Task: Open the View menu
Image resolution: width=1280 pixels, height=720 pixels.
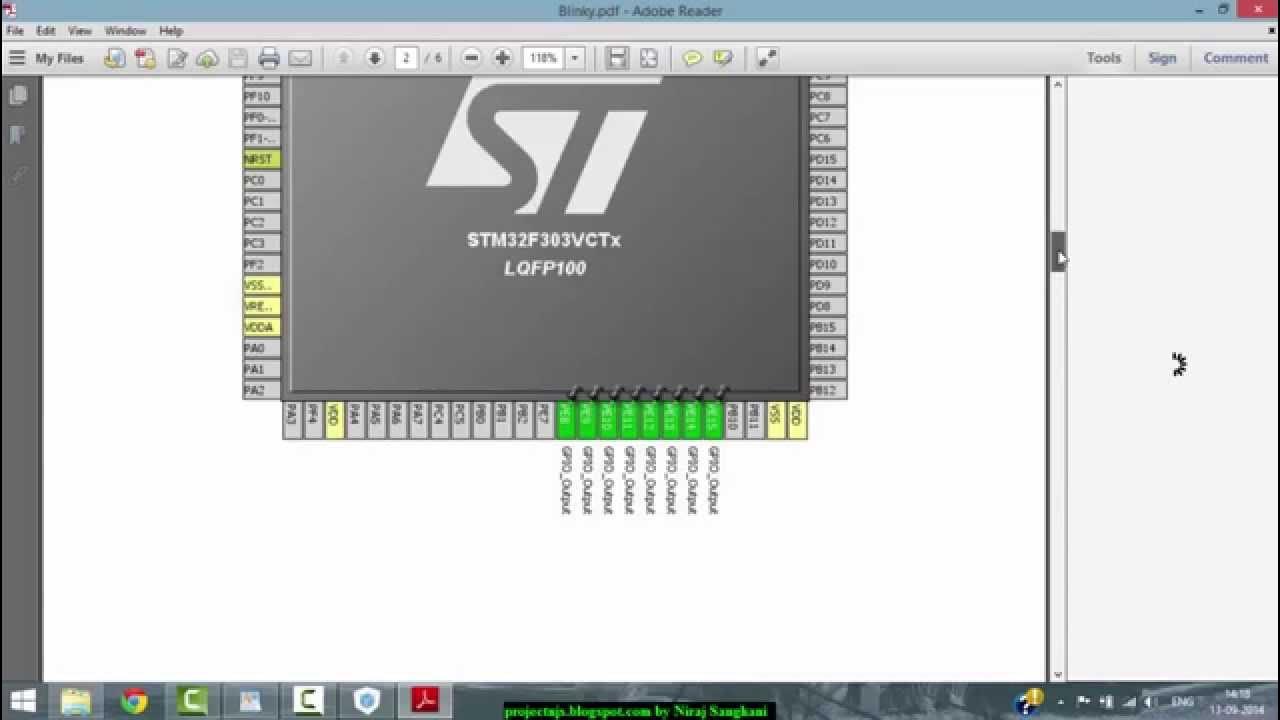Action: point(80,31)
